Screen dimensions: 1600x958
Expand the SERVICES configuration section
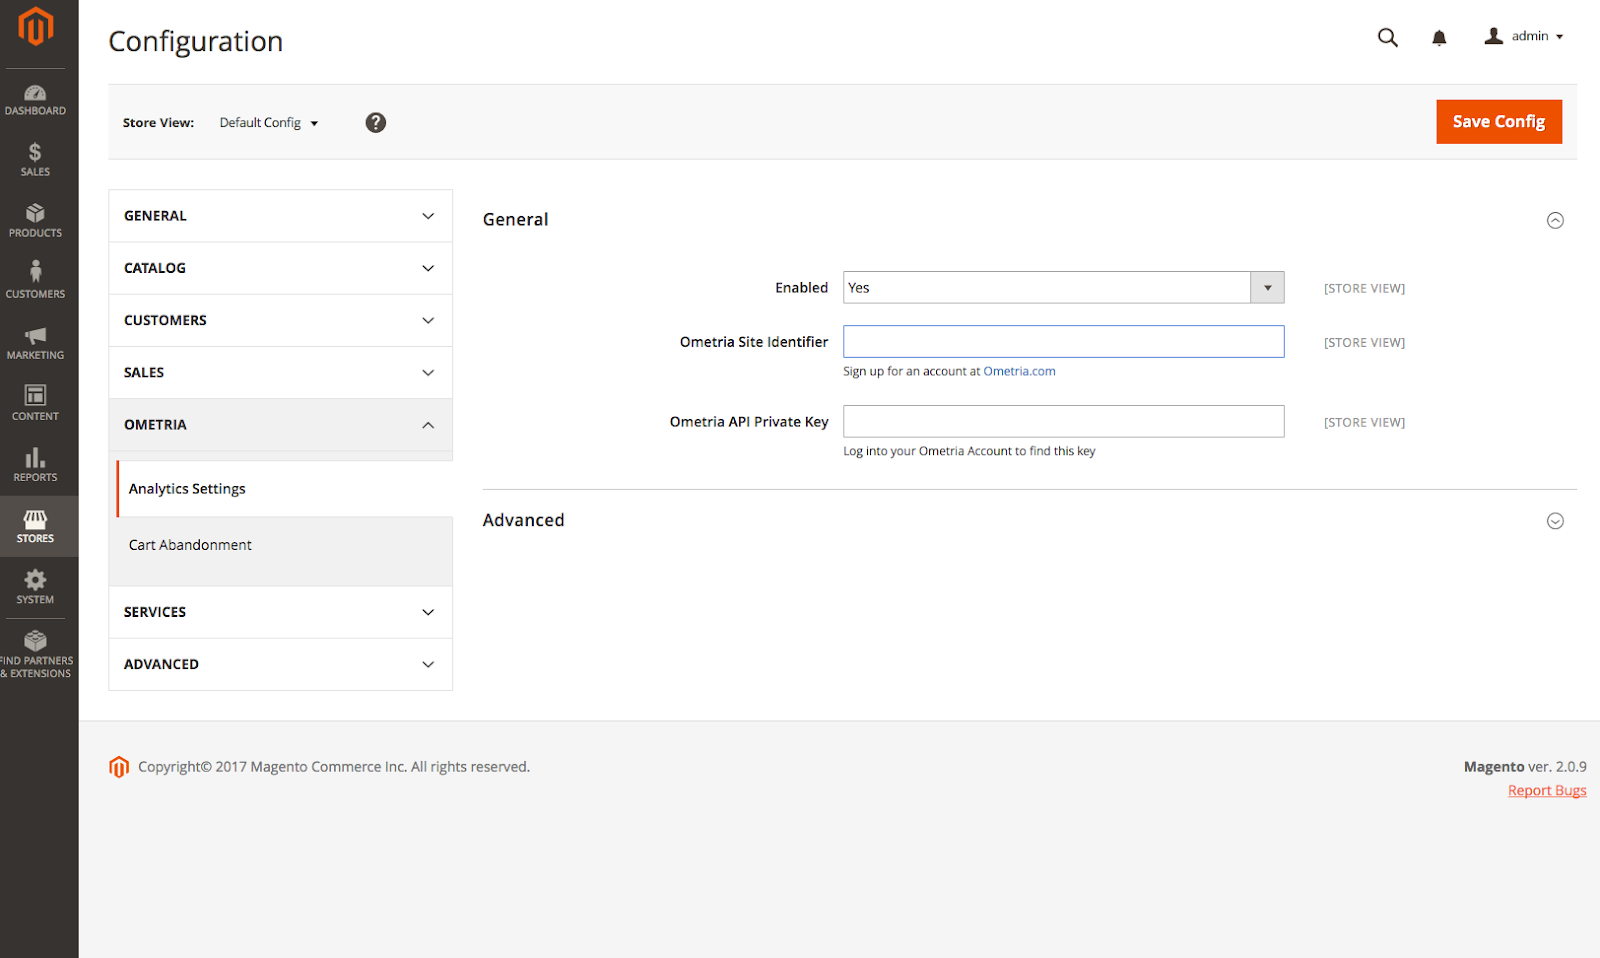pos(280,612)
